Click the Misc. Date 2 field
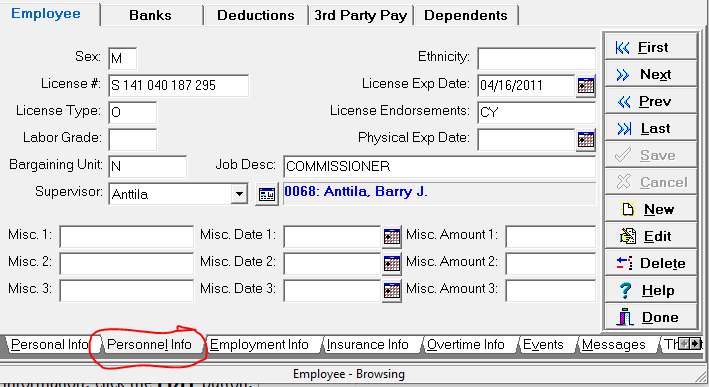Image resolution: width=709 pixels, height=387 pixels. pyautogui.click(x=332, y=264)
